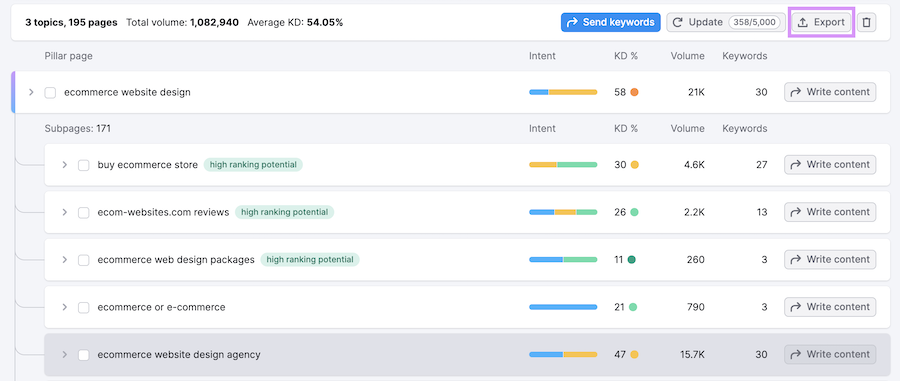Expand the ecommerce website design pillar row
900x381 pixels.
click(x=32, y=92)
